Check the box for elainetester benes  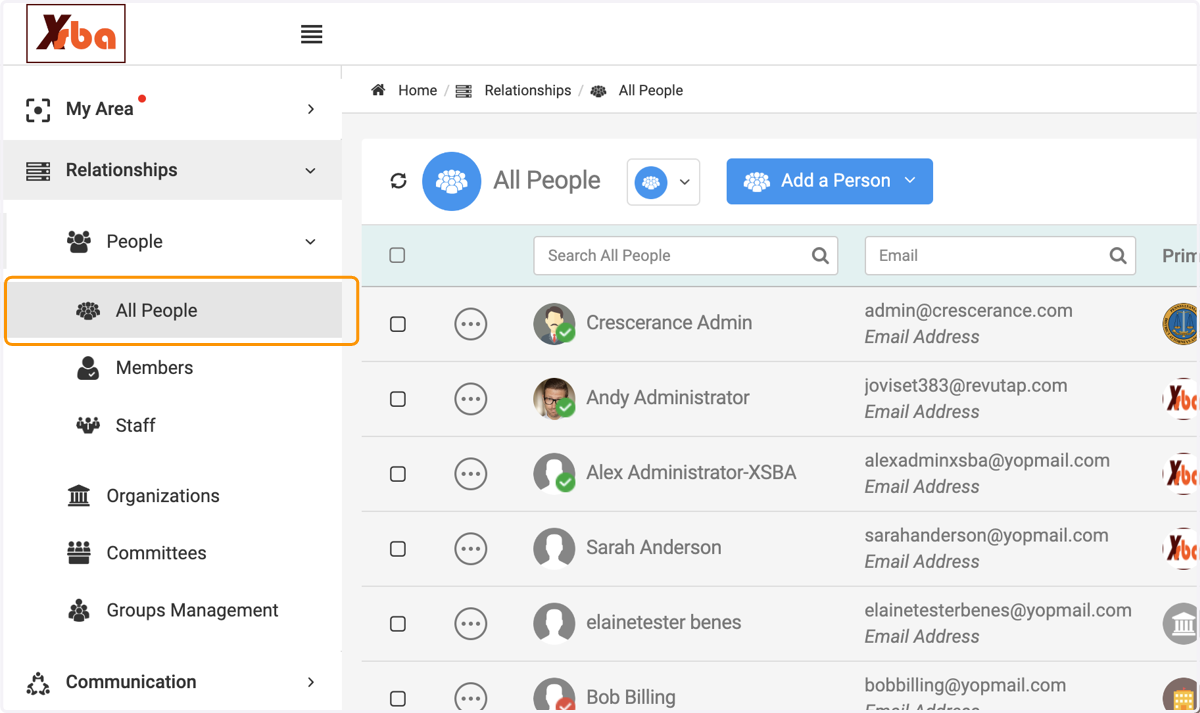pyautogui.click(x=398, y=624)
